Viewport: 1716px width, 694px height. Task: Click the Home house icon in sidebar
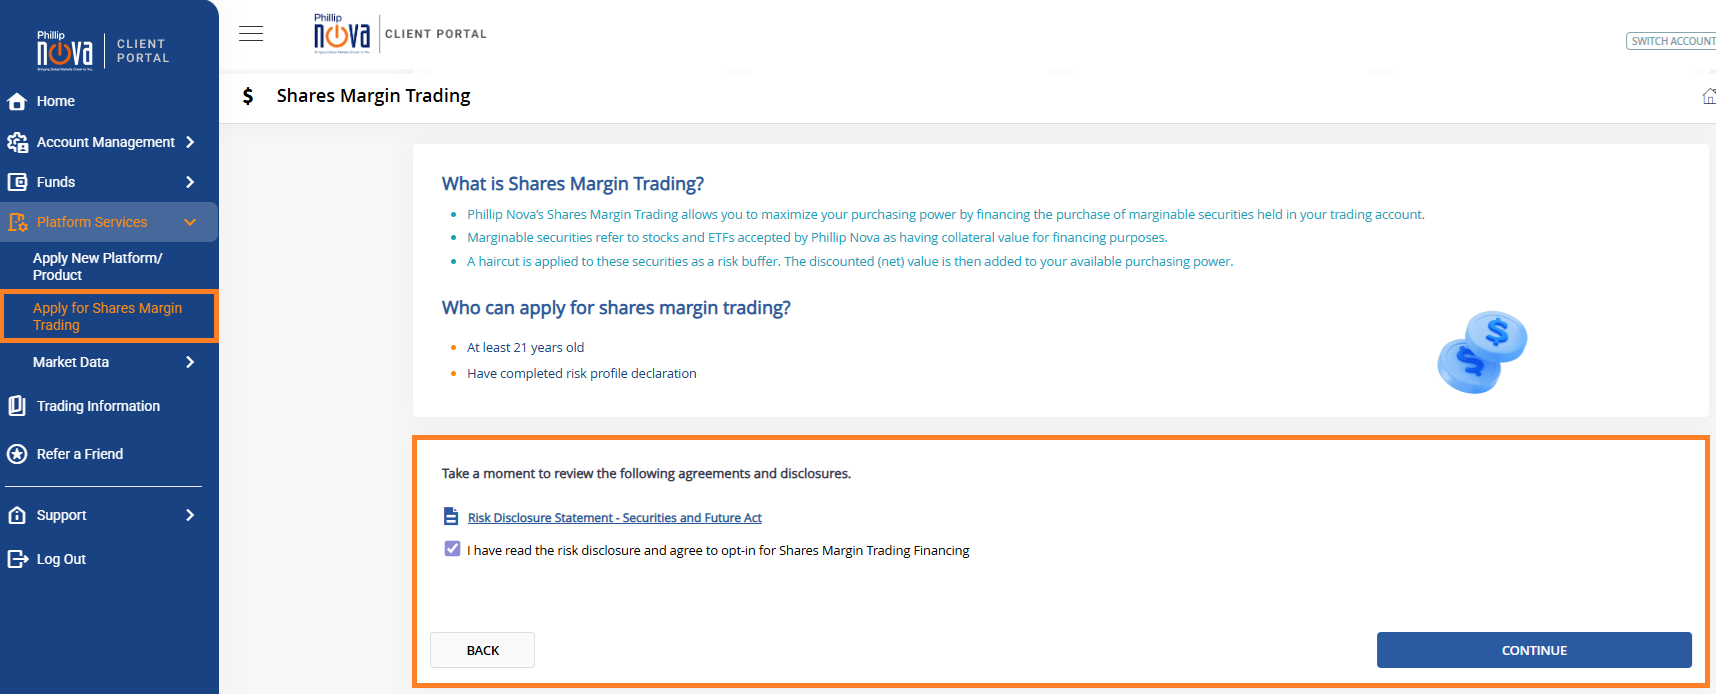click(17, 101)
